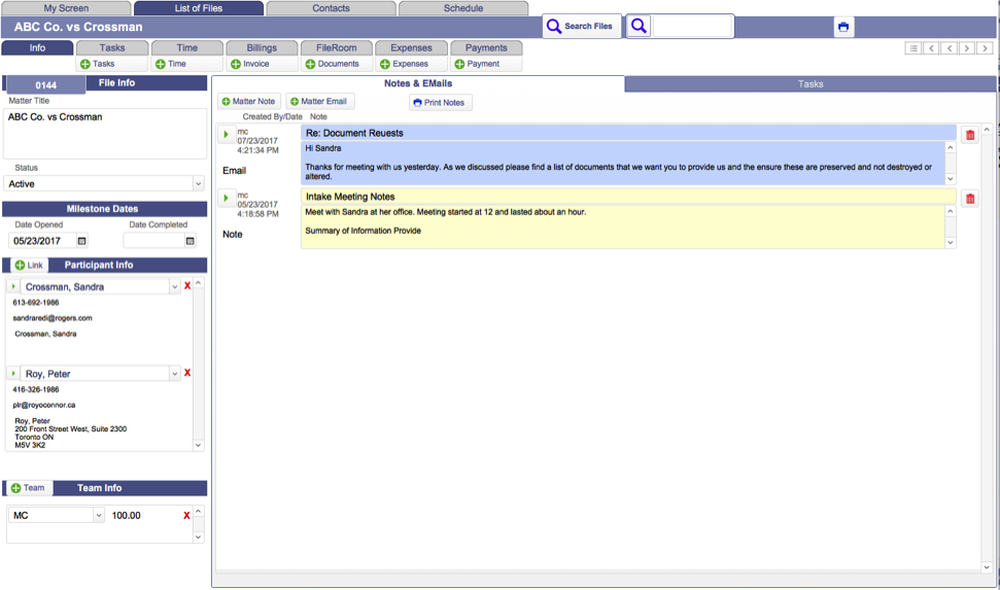This screenshot has height=590, width=1000.
Task: Click the print icon near the search bar
Action: coord(843,26)
